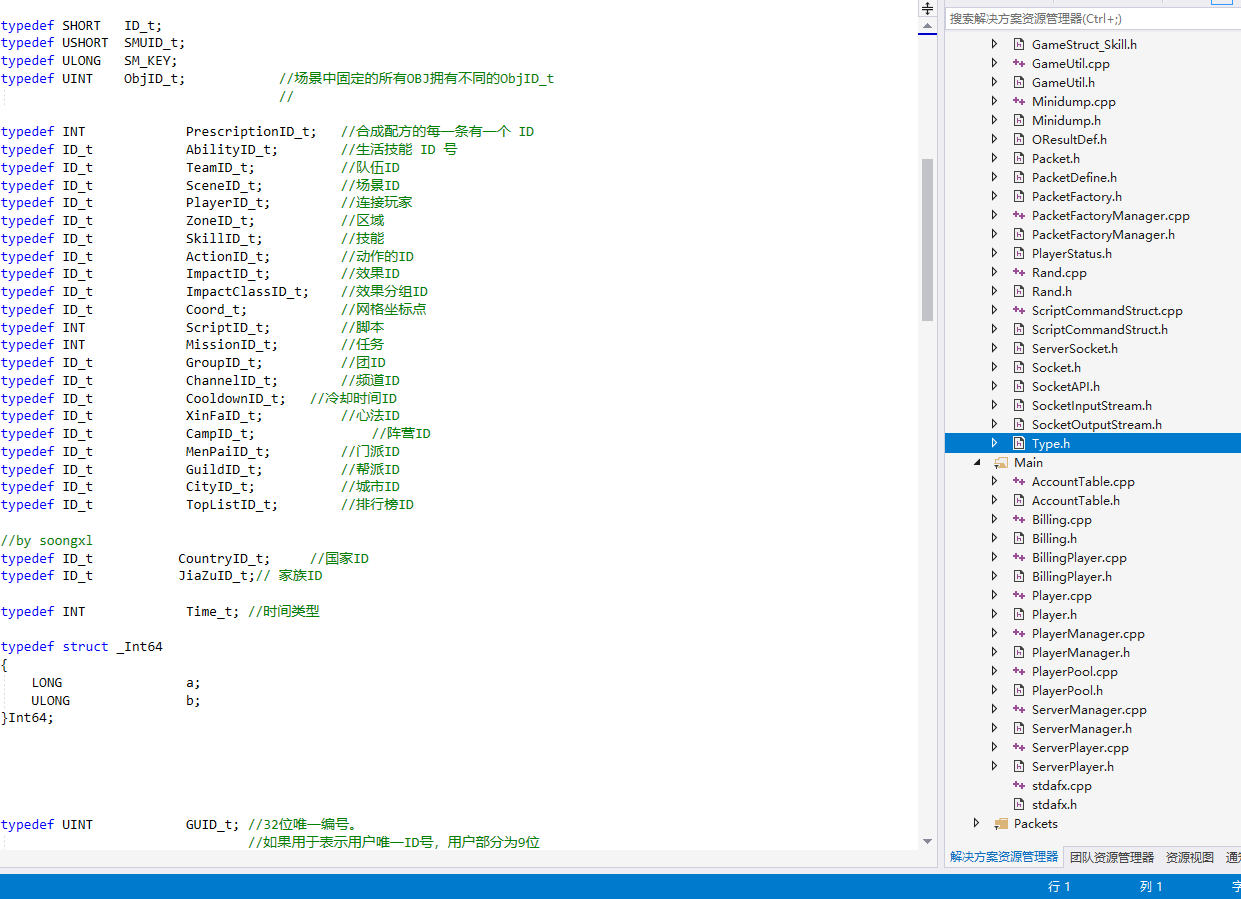
Task: Click the Packets filter folder icon
Action: (1001, 823)
